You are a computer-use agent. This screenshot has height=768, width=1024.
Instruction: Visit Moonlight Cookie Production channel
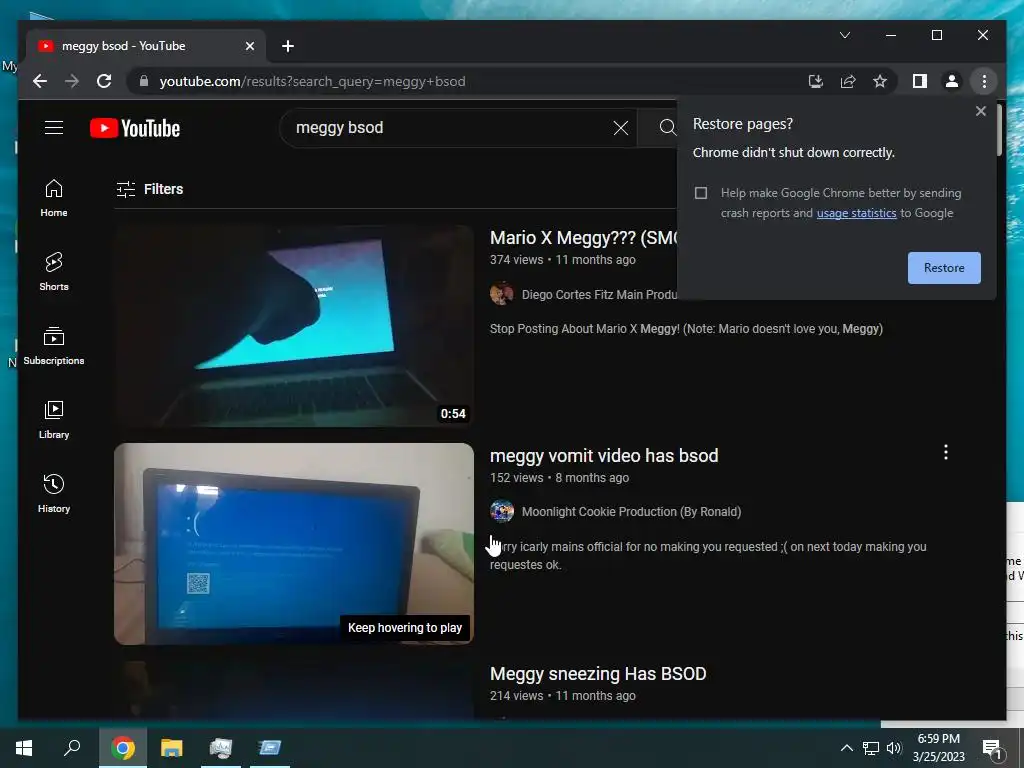pyautogui.click(x=631, y=512)
